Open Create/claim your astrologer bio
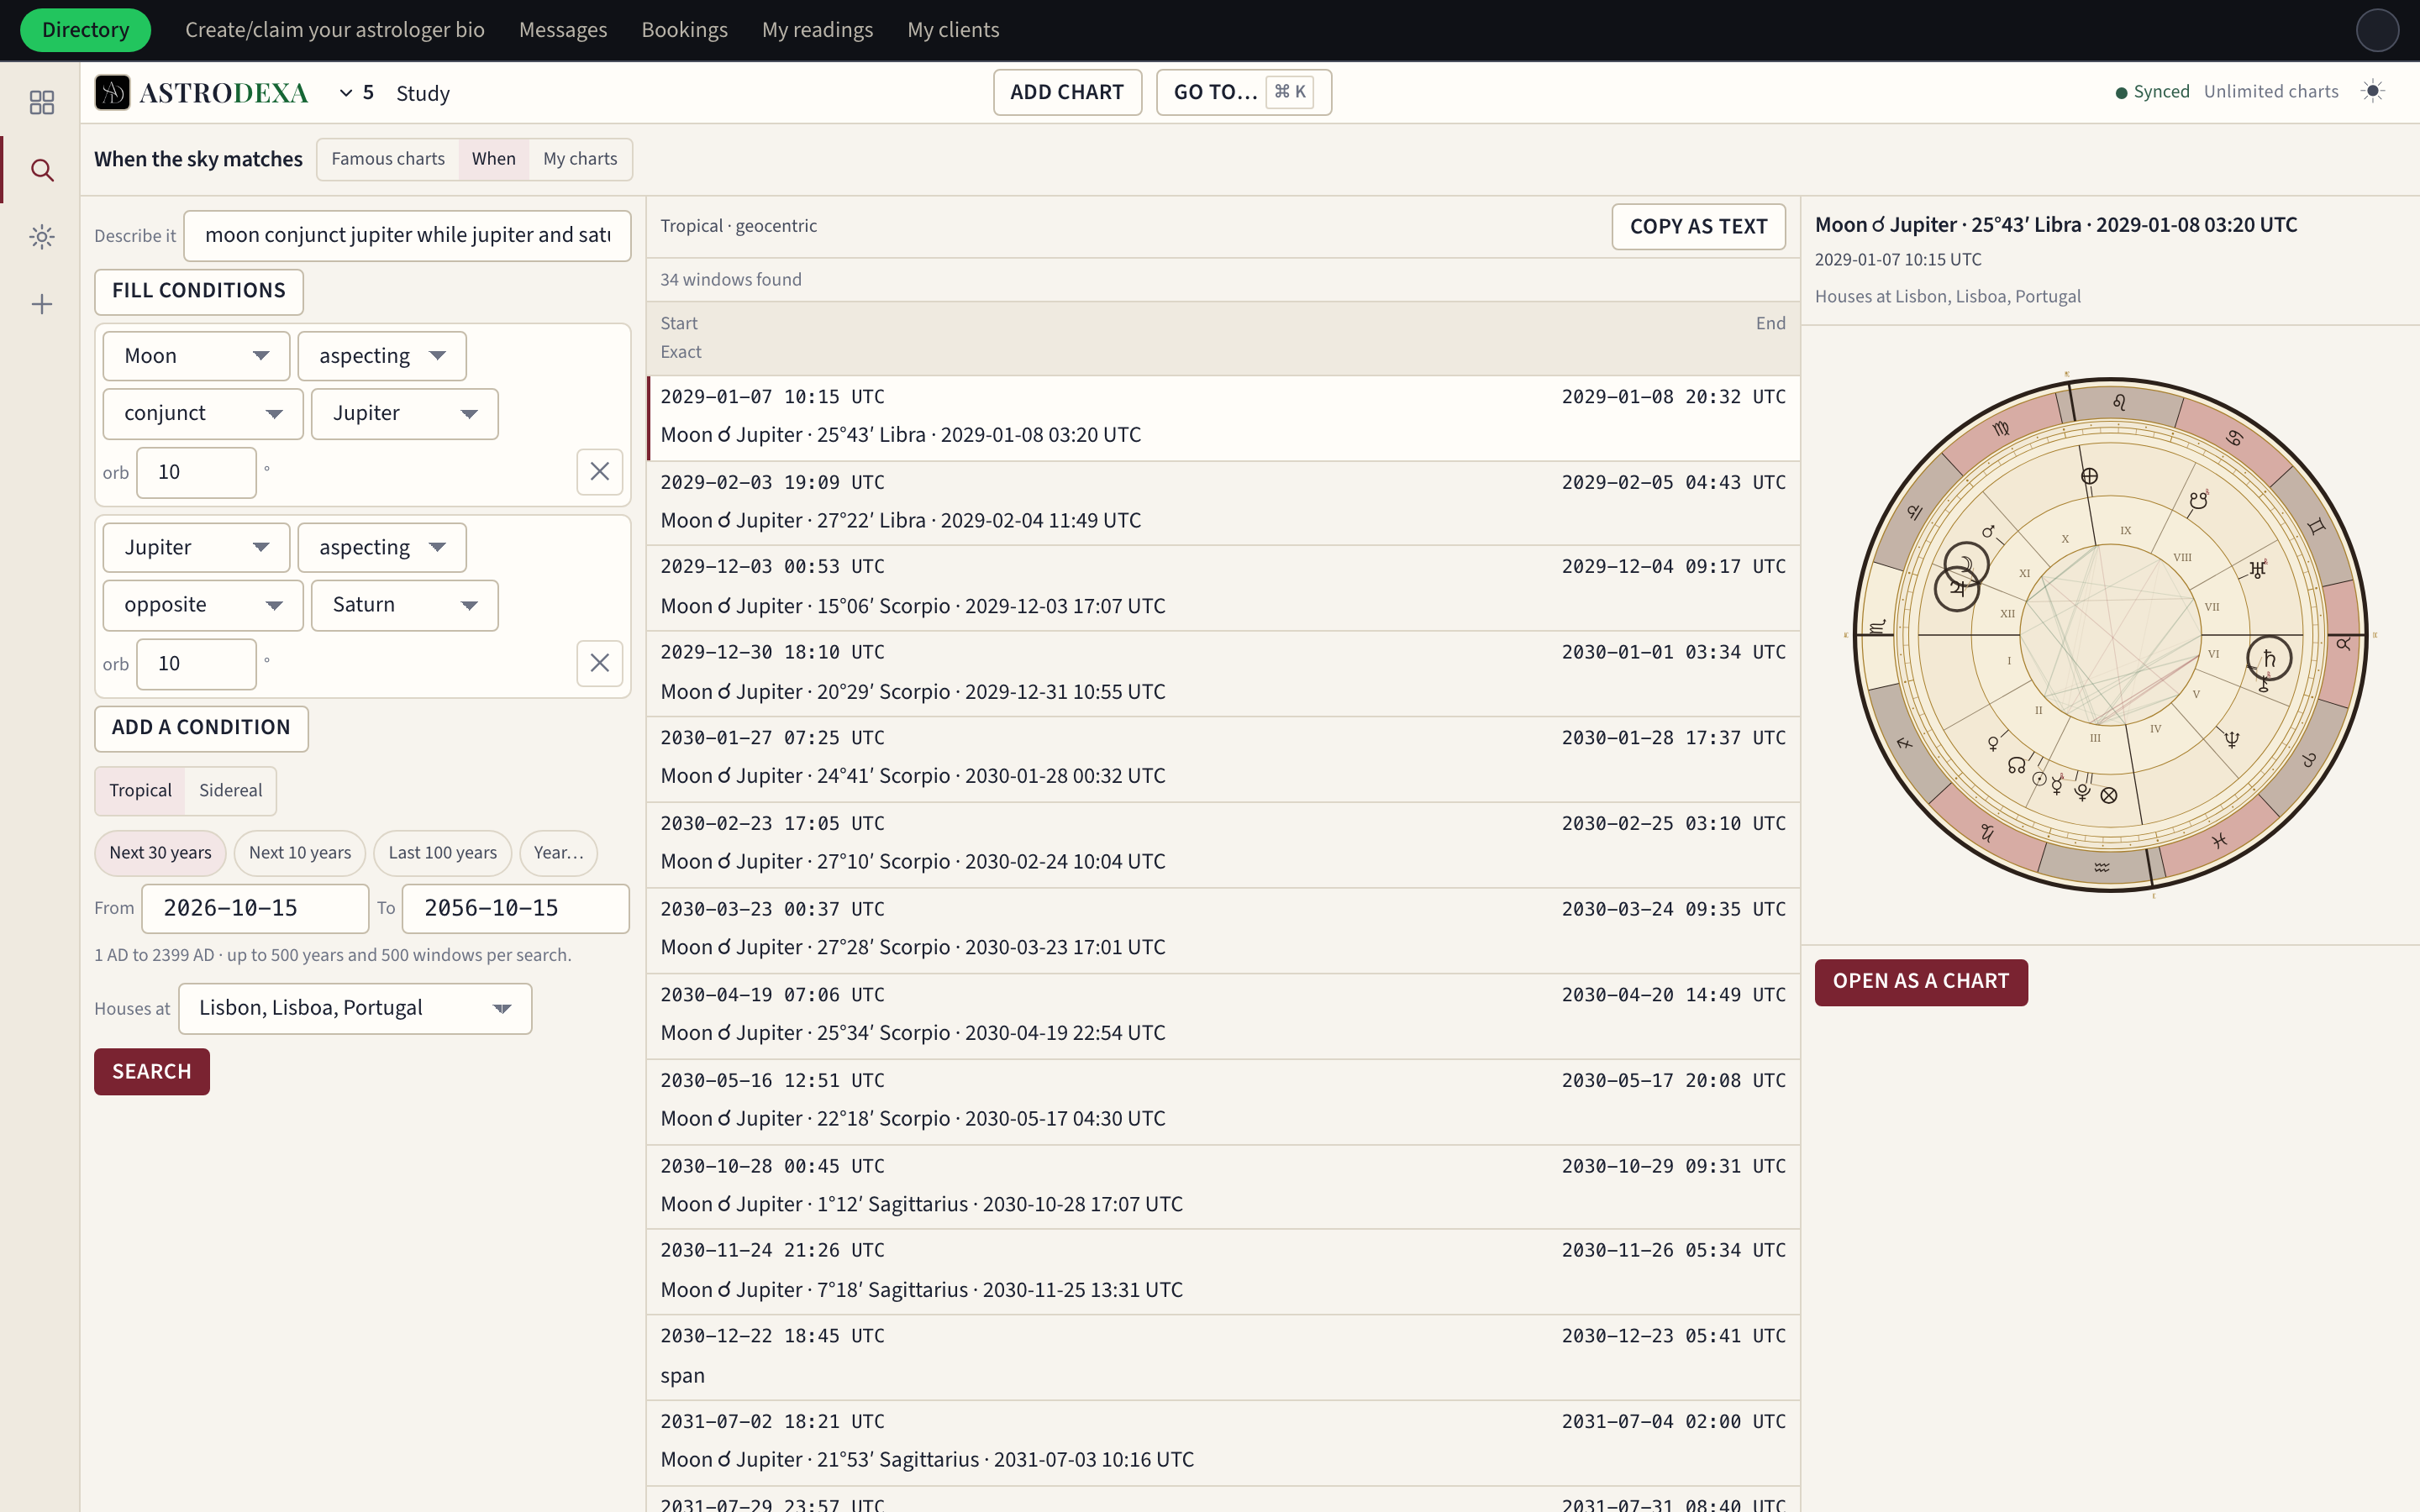Viewport: 2420px width, 1512px height. coord(335,30)
